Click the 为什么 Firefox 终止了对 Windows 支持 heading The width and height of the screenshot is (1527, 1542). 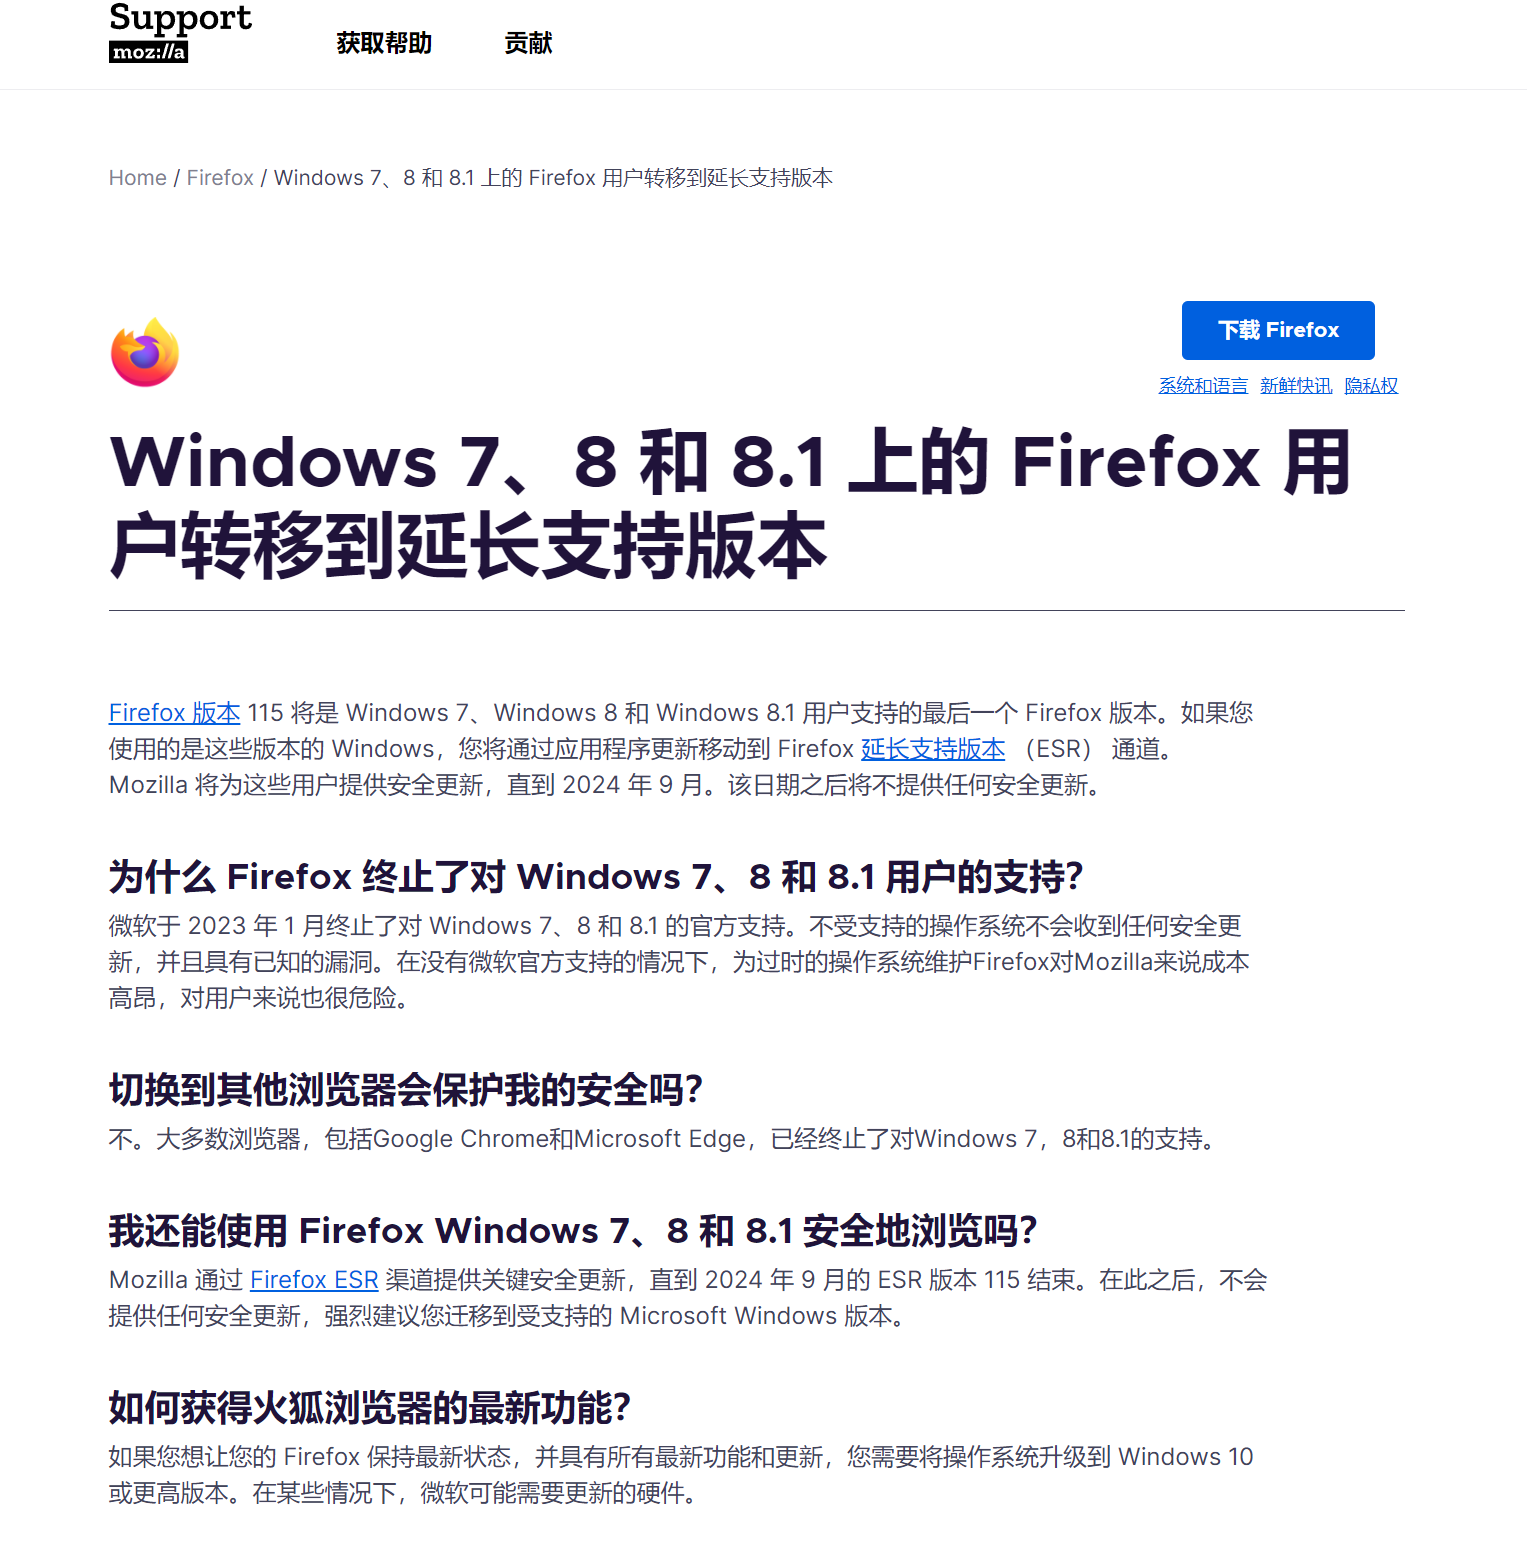(596, 877)
